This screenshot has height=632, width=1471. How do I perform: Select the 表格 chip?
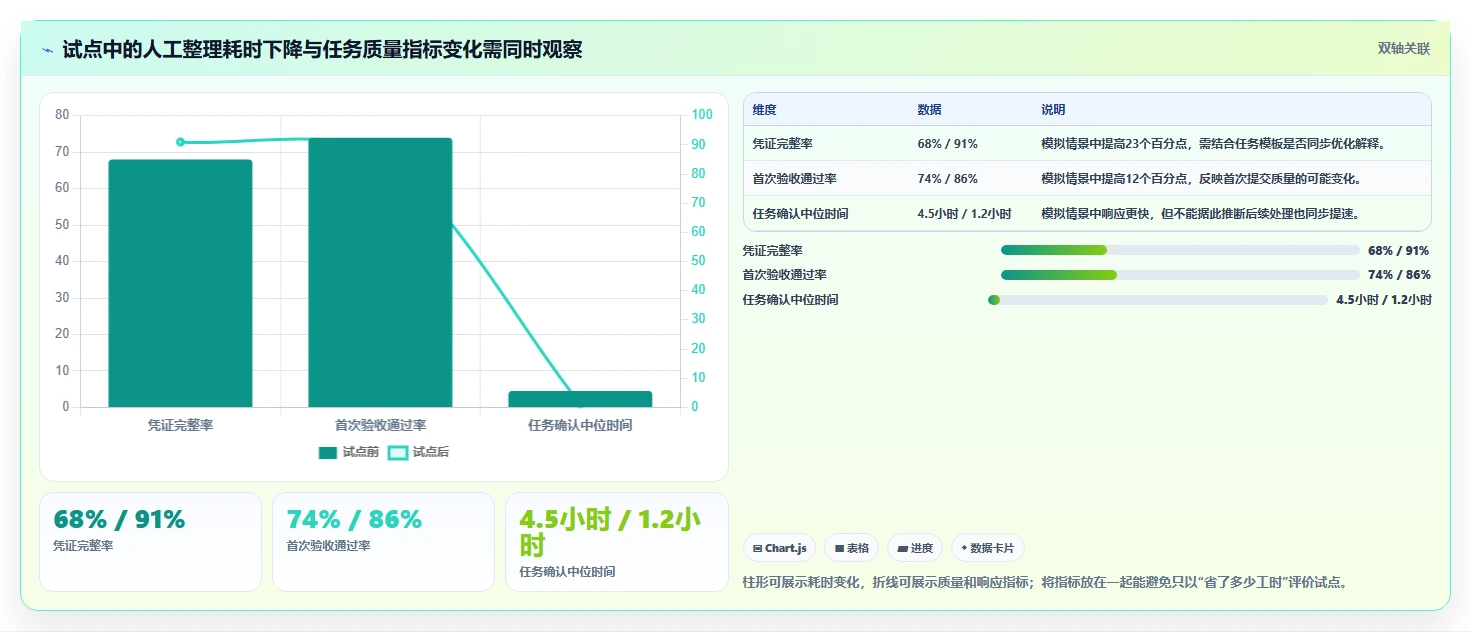(851, 548)
